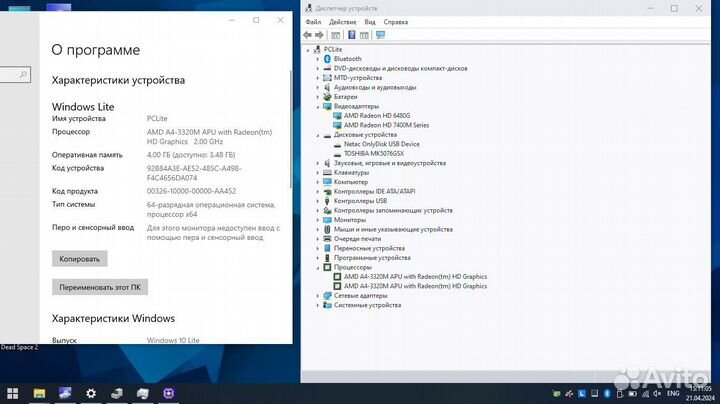The image size is (720, 404).
Task: Select second AMD A4-3320M APU processor entry
Action: click(x=415, y=286)
